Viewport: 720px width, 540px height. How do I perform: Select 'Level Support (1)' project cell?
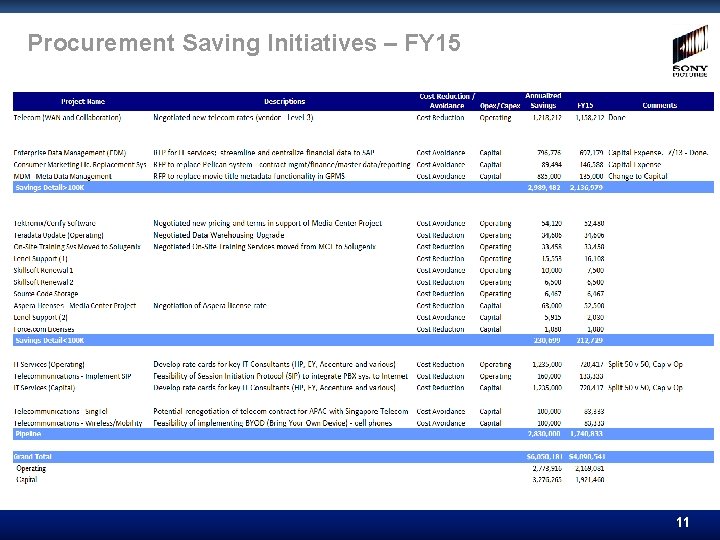tap(41, 259)
